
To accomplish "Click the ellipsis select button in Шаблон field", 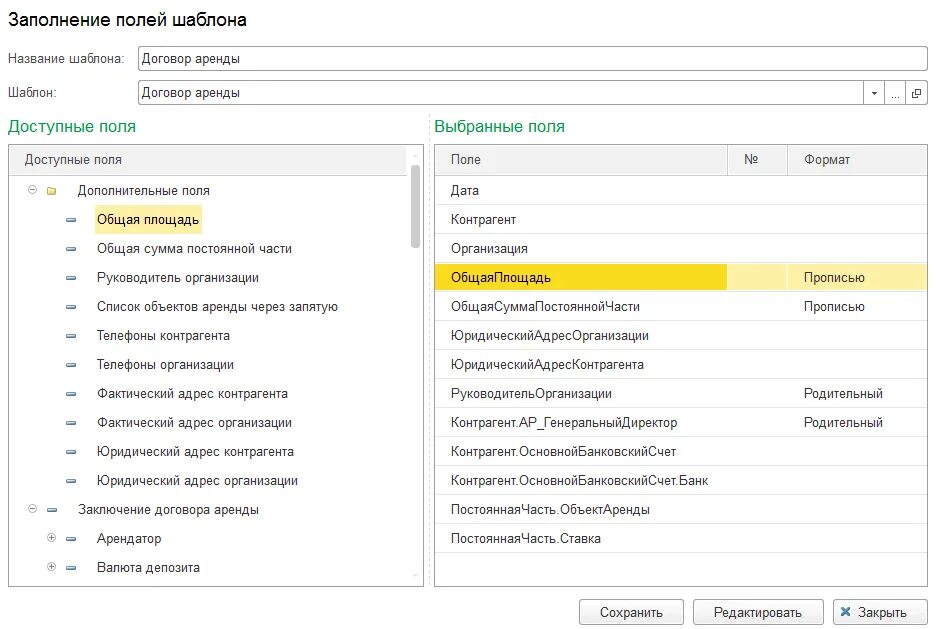I will [x=895, y=93].
